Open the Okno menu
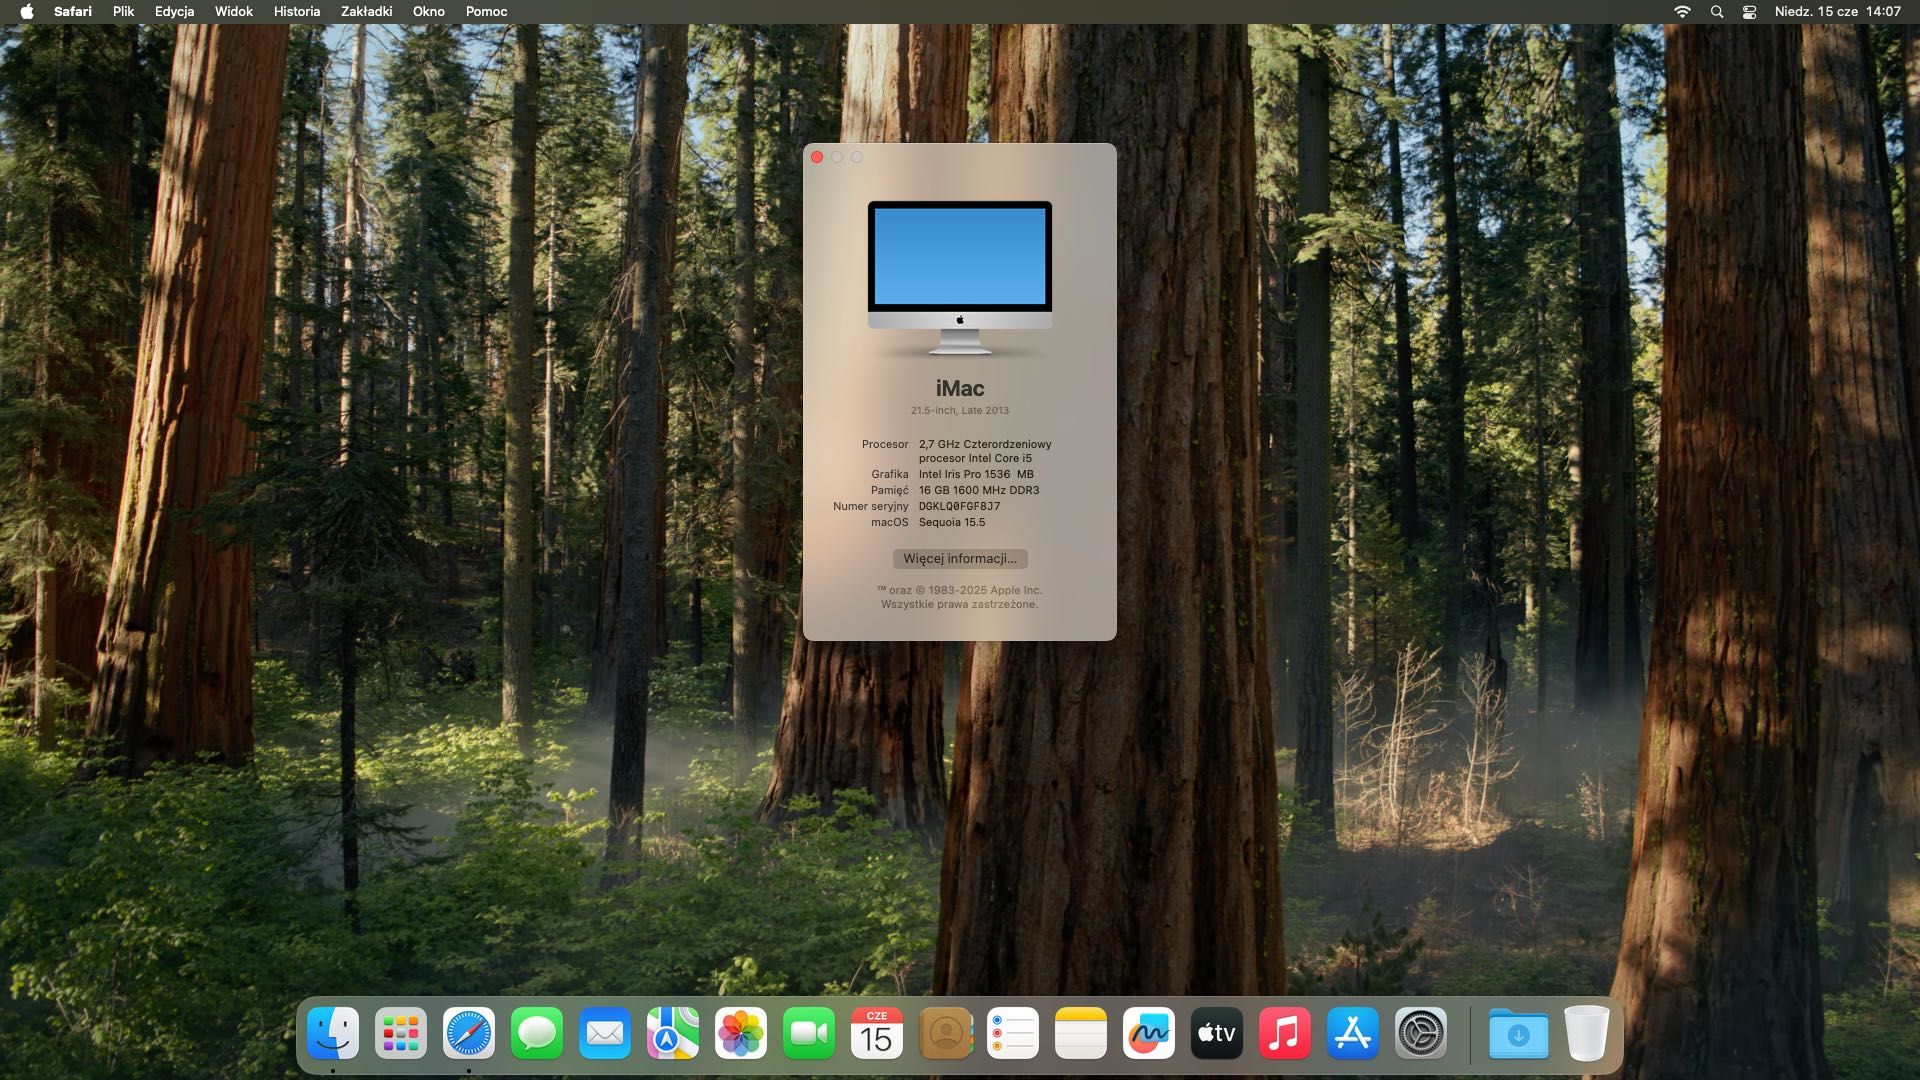Image resolution: width=1920 pixels, height=1080 pixels. 429,12
